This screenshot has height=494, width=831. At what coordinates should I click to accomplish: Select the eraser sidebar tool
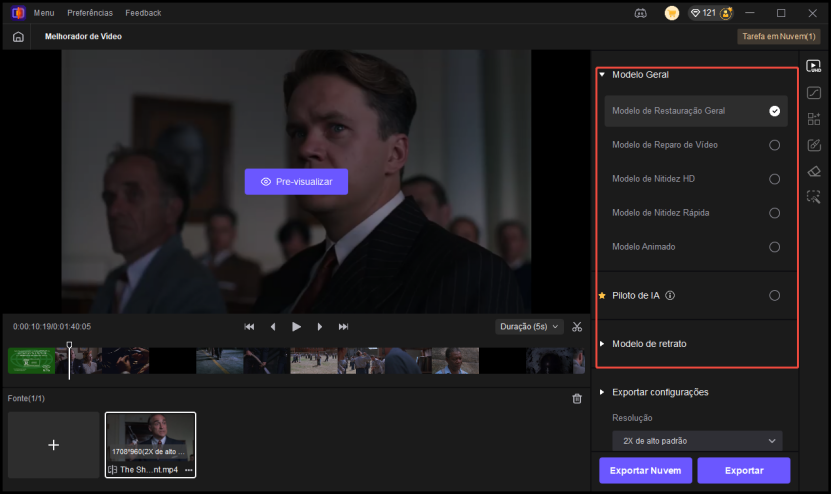(x=814, y=171)
